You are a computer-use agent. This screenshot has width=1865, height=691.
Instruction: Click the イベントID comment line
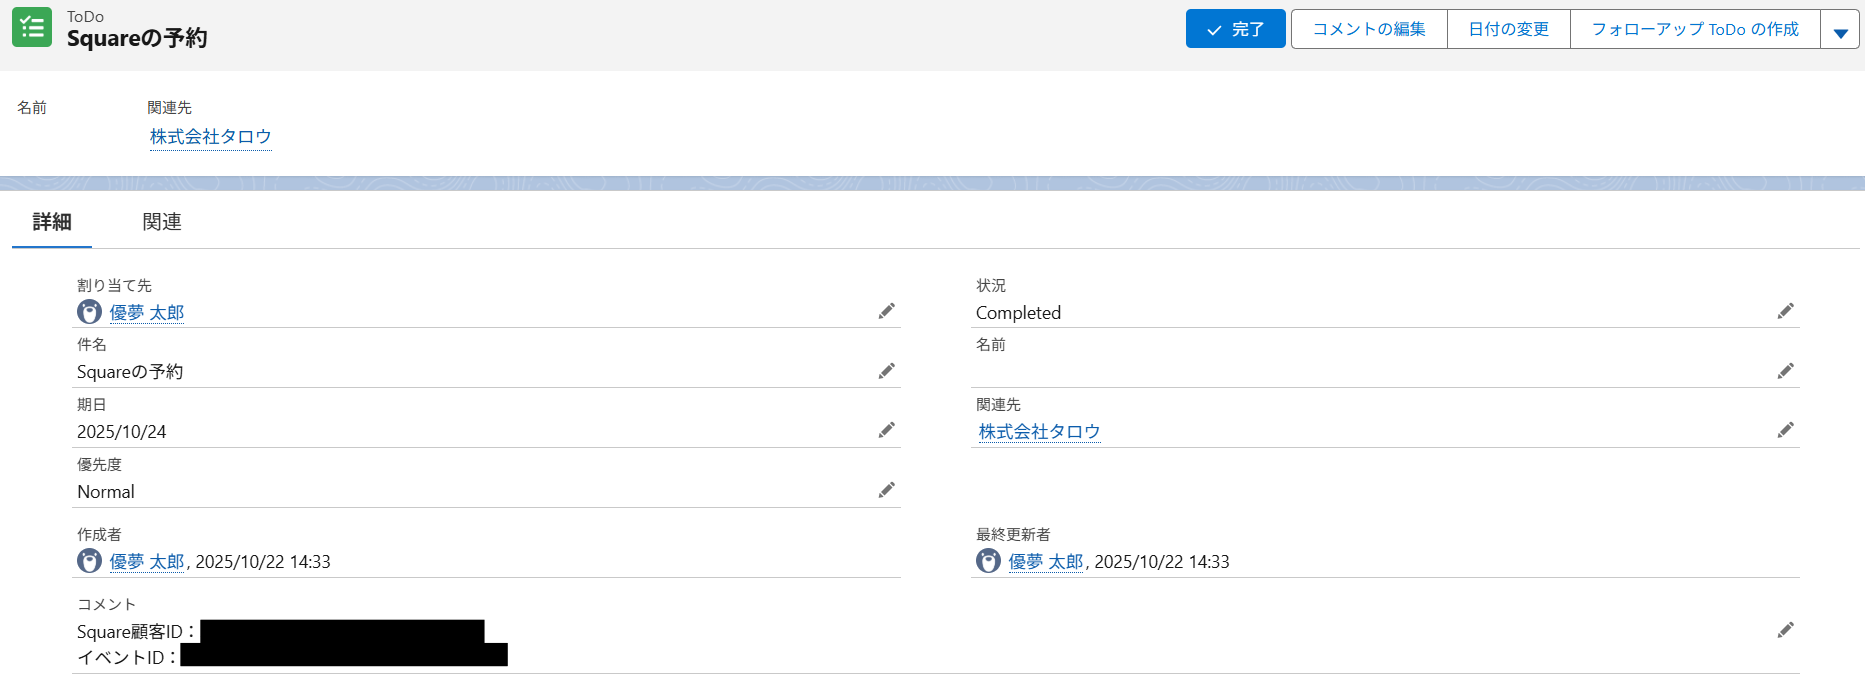pos(292,657)
